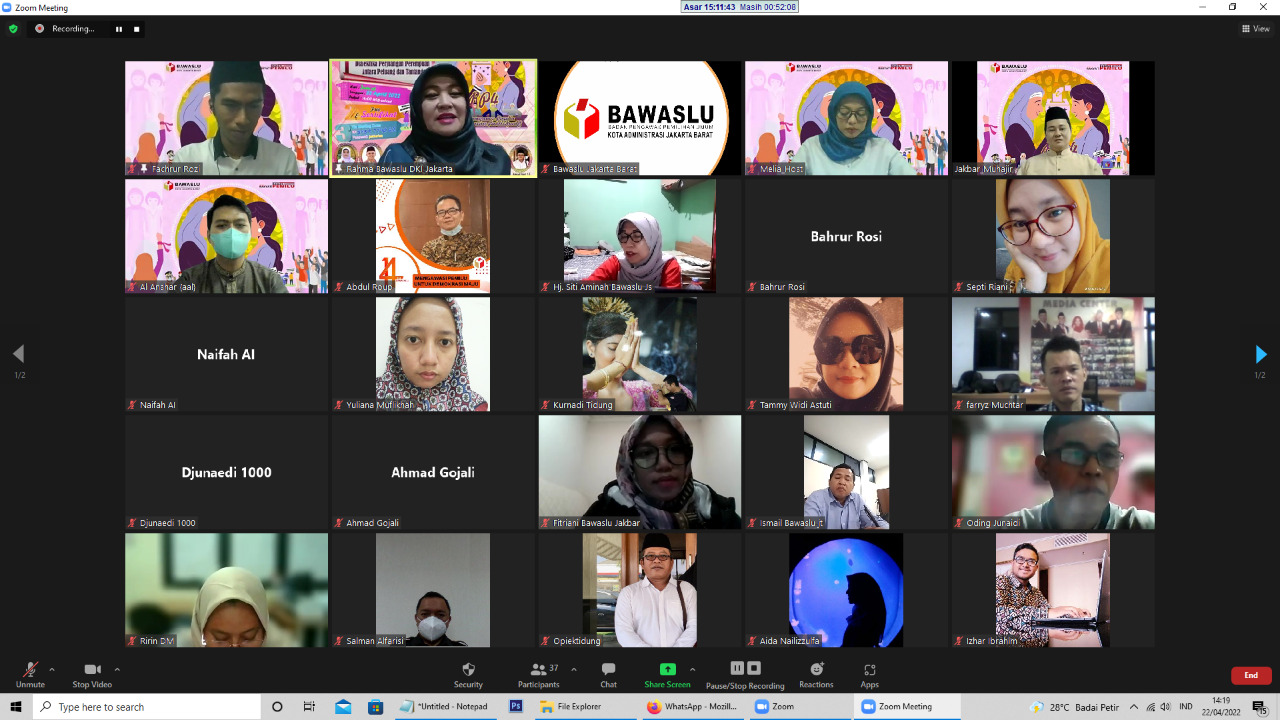Expand audio options arrow beside Unmute
The image size is (1280, 720).
(52, 669)
